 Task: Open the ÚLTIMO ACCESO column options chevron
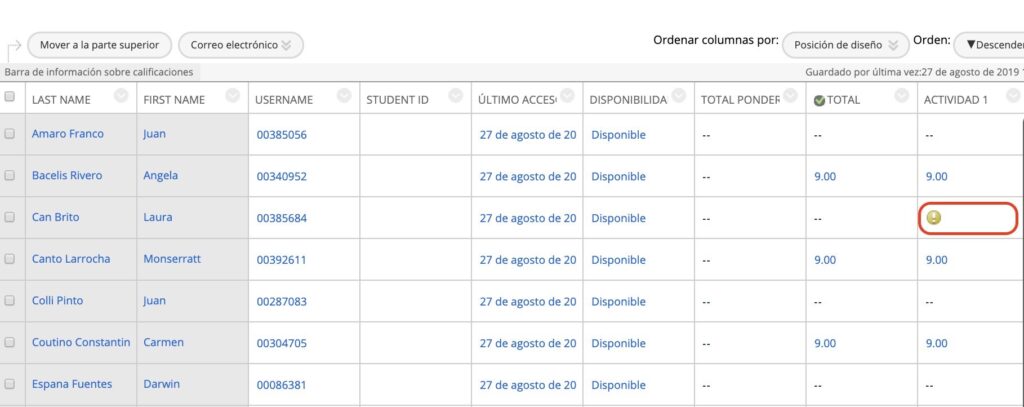[x=568, y=95]
